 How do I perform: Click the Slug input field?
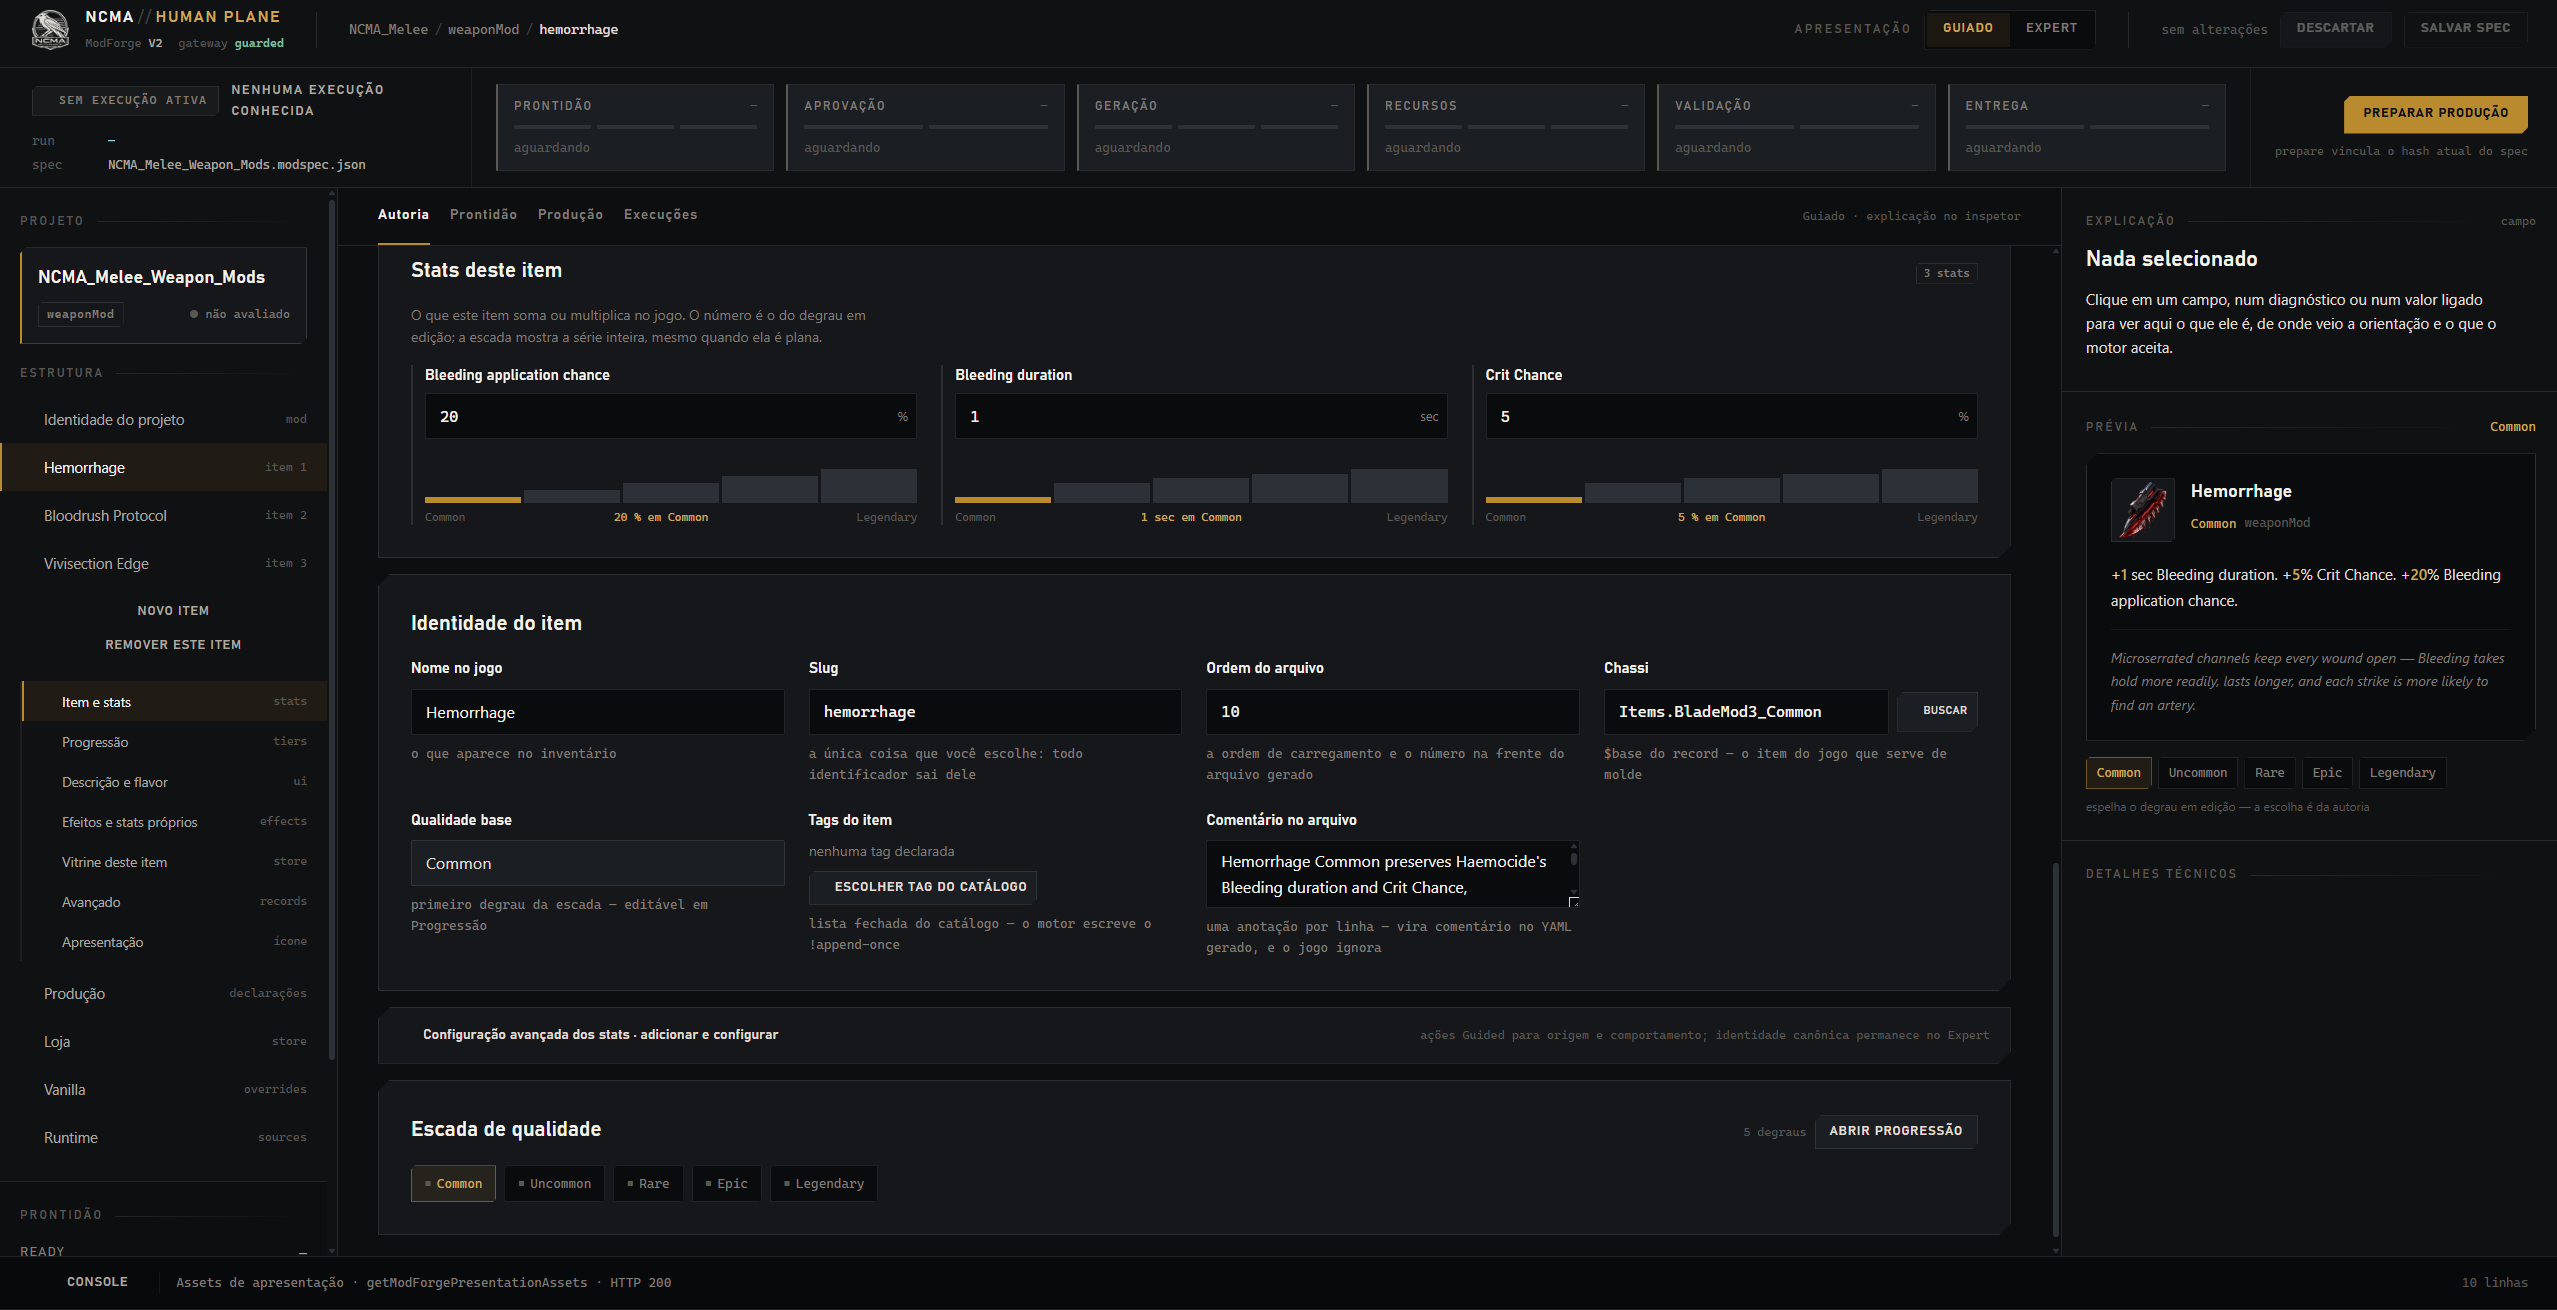pyautogui.click(x=995, y=712)
